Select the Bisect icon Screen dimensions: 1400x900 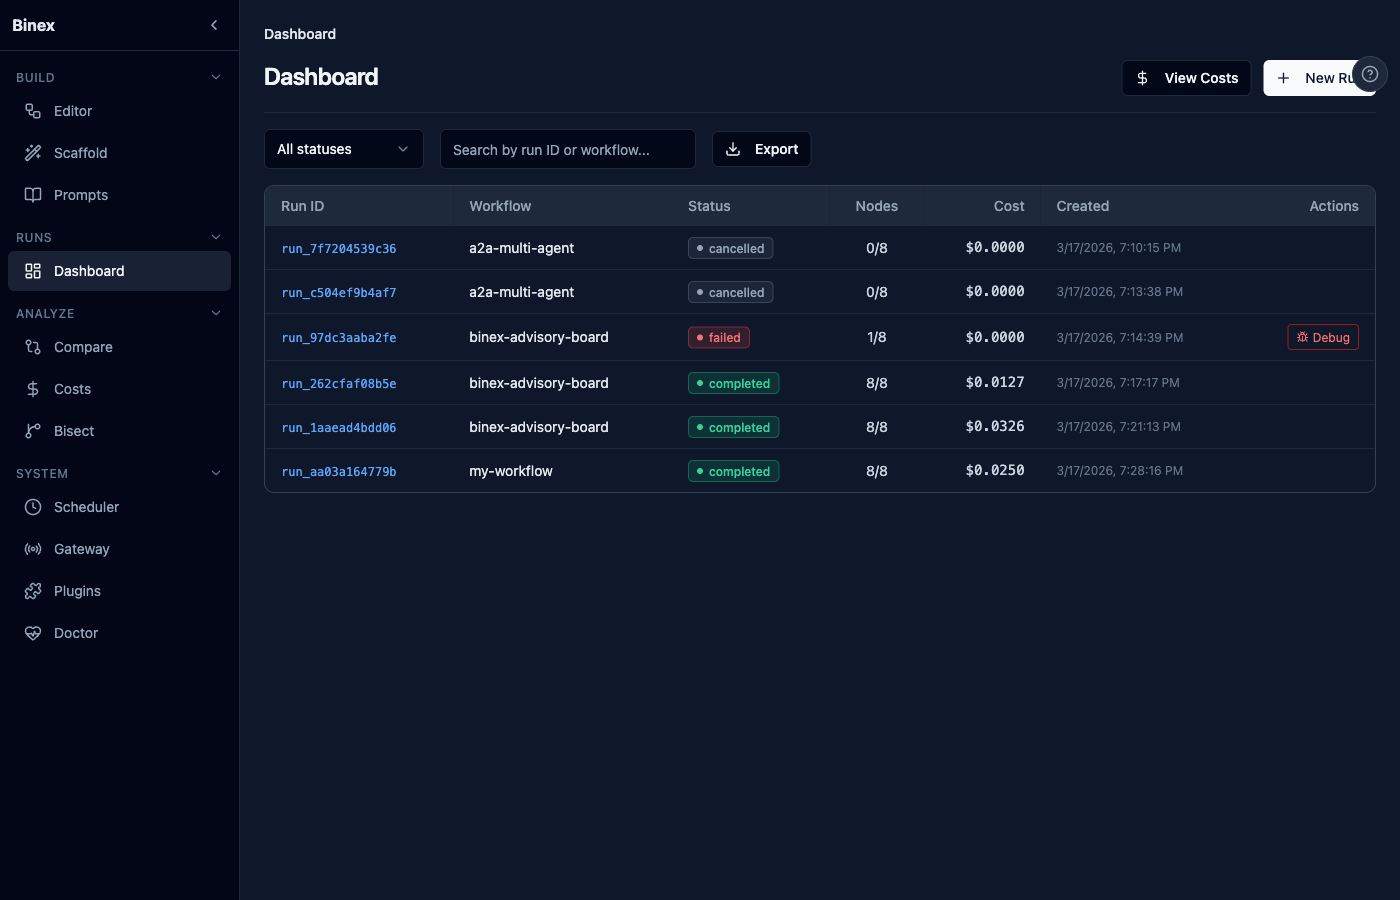[33, 430]
